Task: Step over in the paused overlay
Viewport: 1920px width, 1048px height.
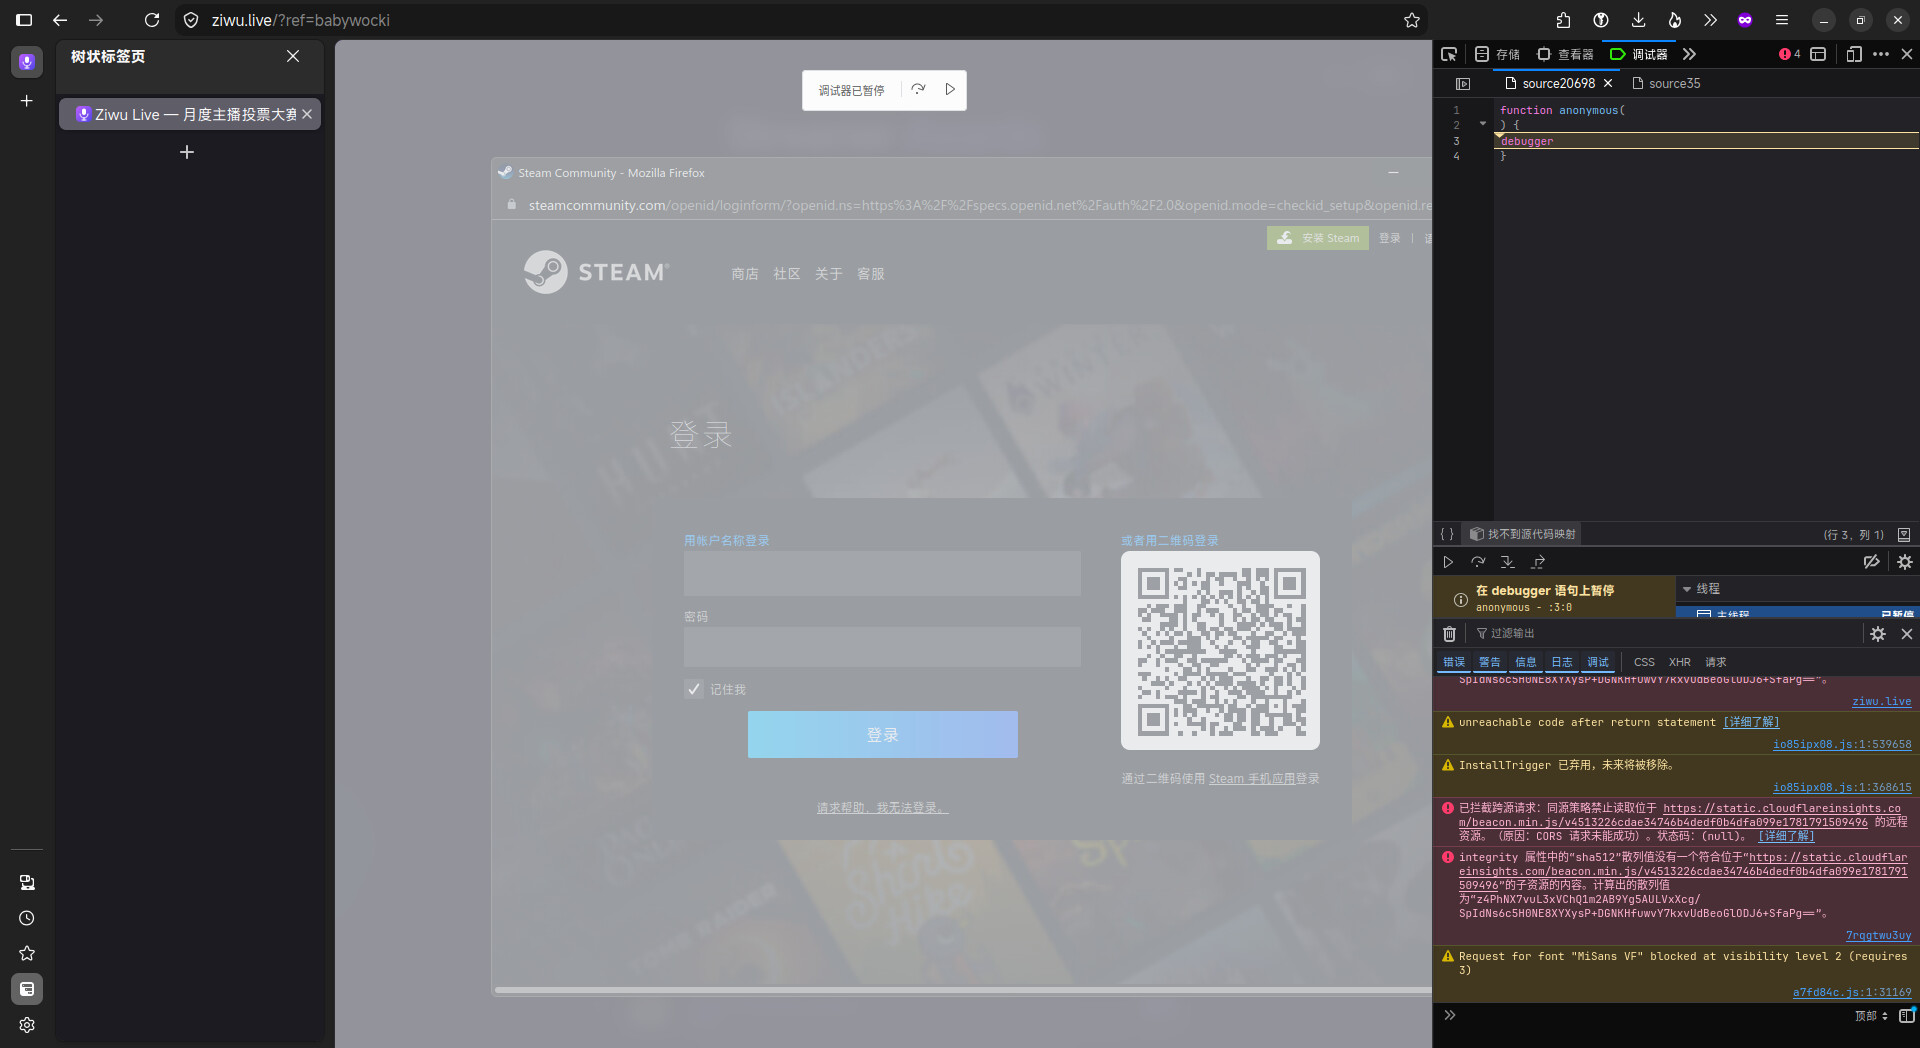Action: click(918, 90)
